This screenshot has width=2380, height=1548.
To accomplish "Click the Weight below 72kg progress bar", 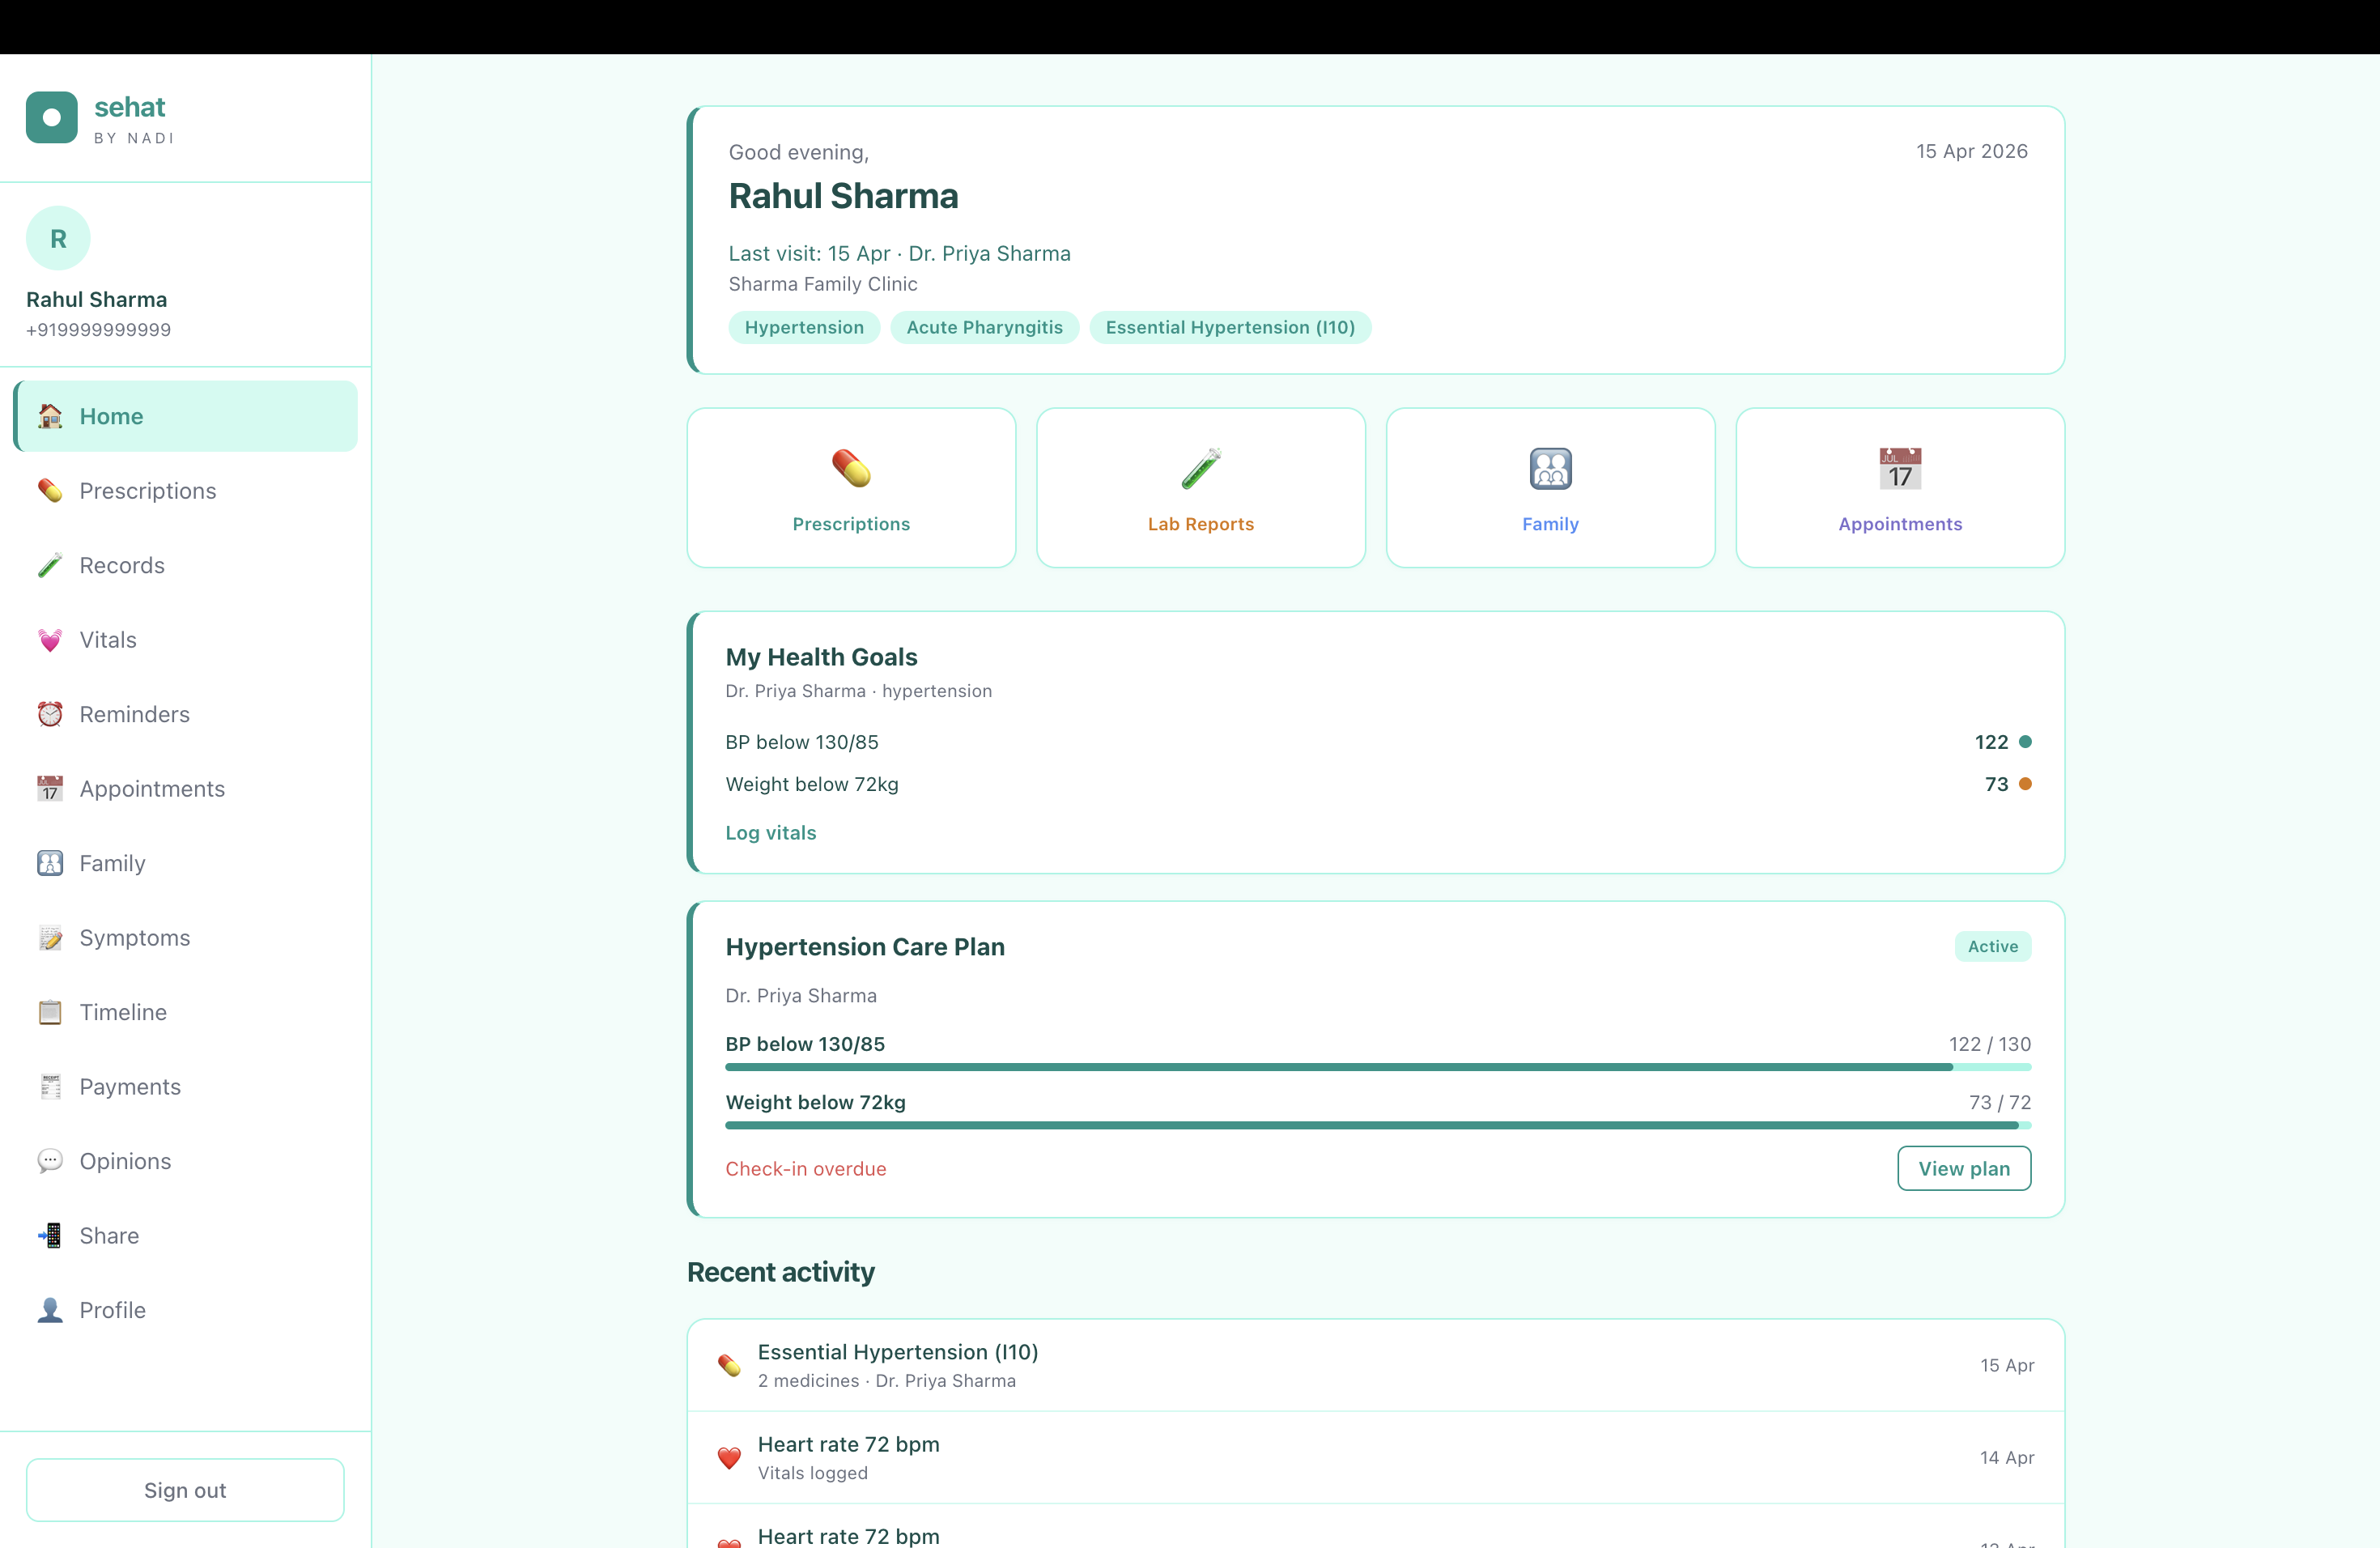I will coord(1378,1126).
